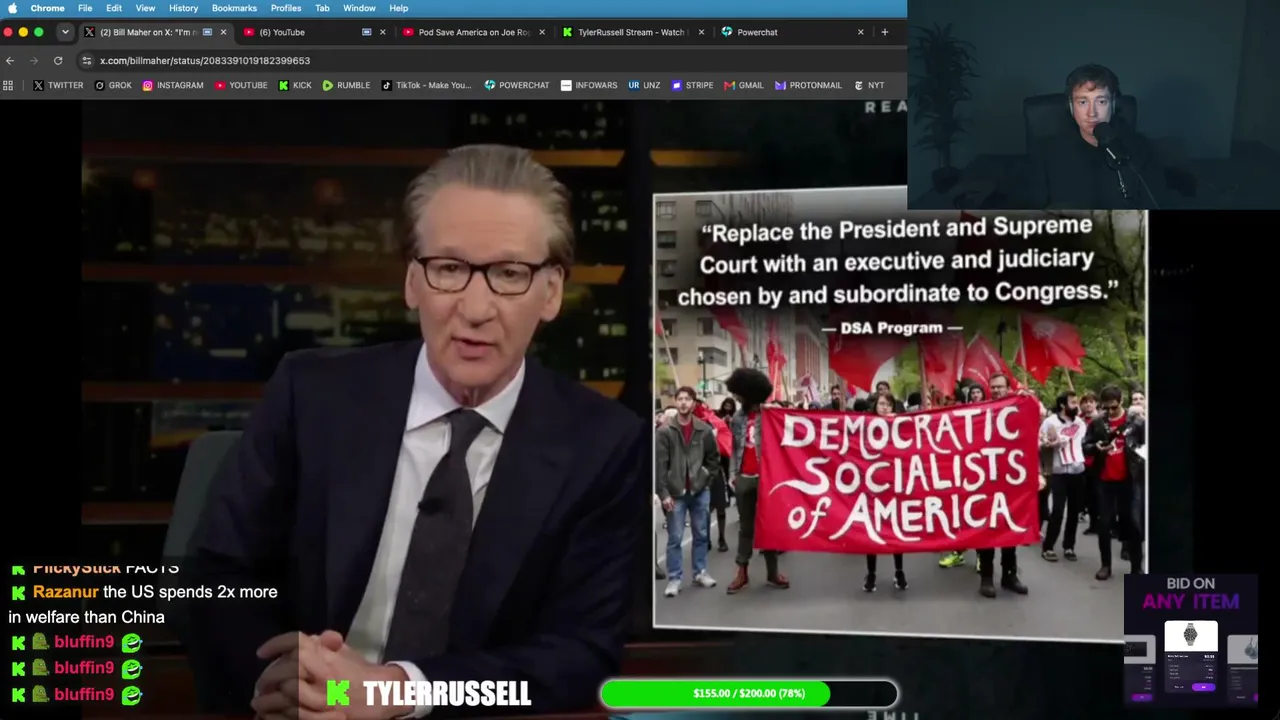Focus the address bar URL field
This screenshot has width=1280, height=720.
click(x=490, y=60)
